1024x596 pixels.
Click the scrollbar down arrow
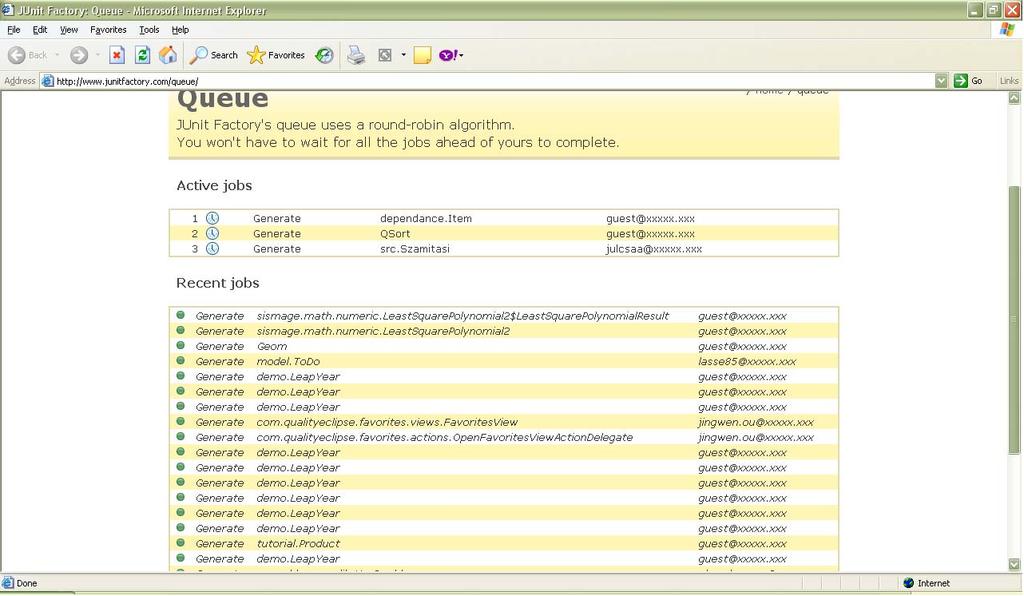(x=1014, y=565)
